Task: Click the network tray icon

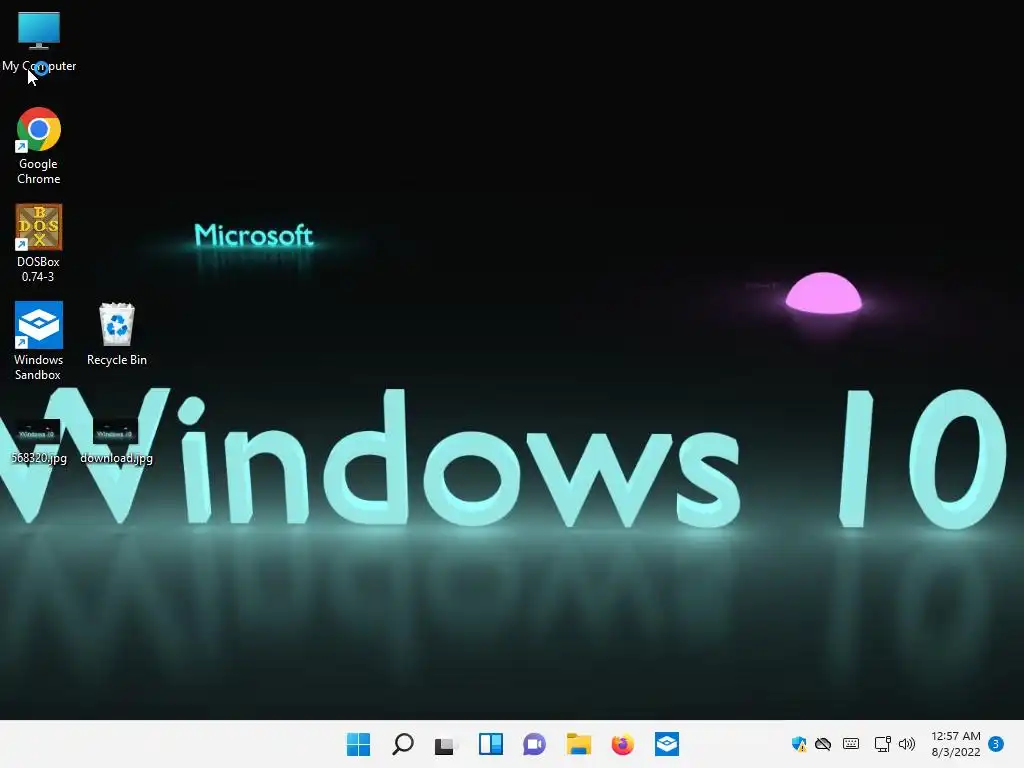Action: [x=882, y=744]
